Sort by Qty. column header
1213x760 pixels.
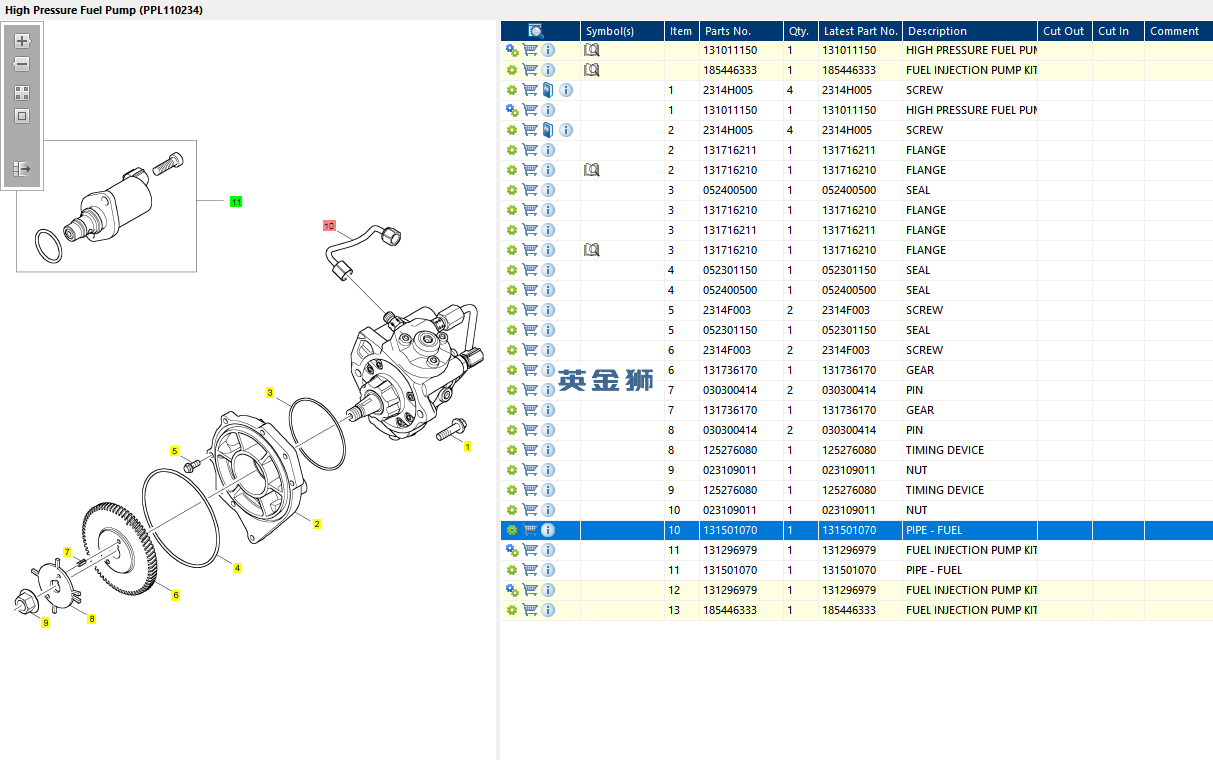click(x=800, y=31)
